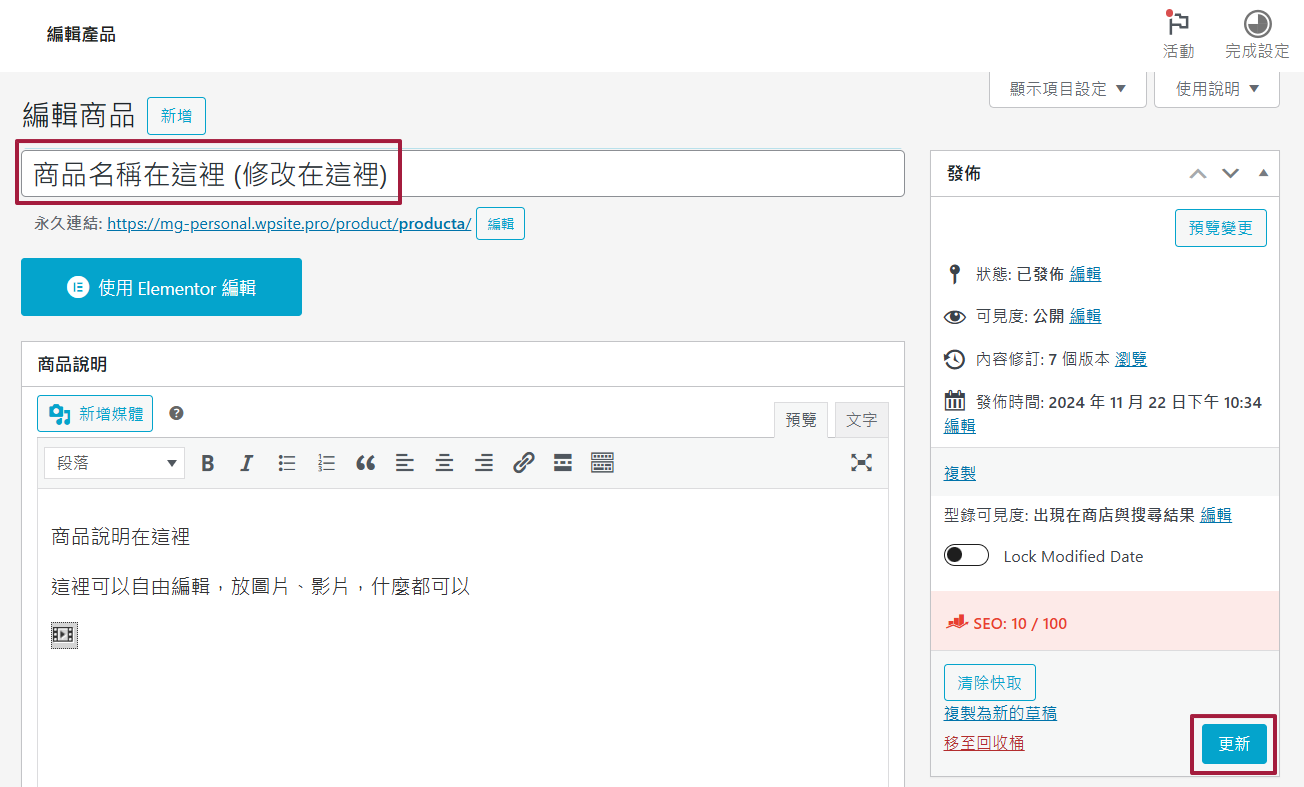
Task: Open the 活動 activity panel
Action: pos(1177,30)
